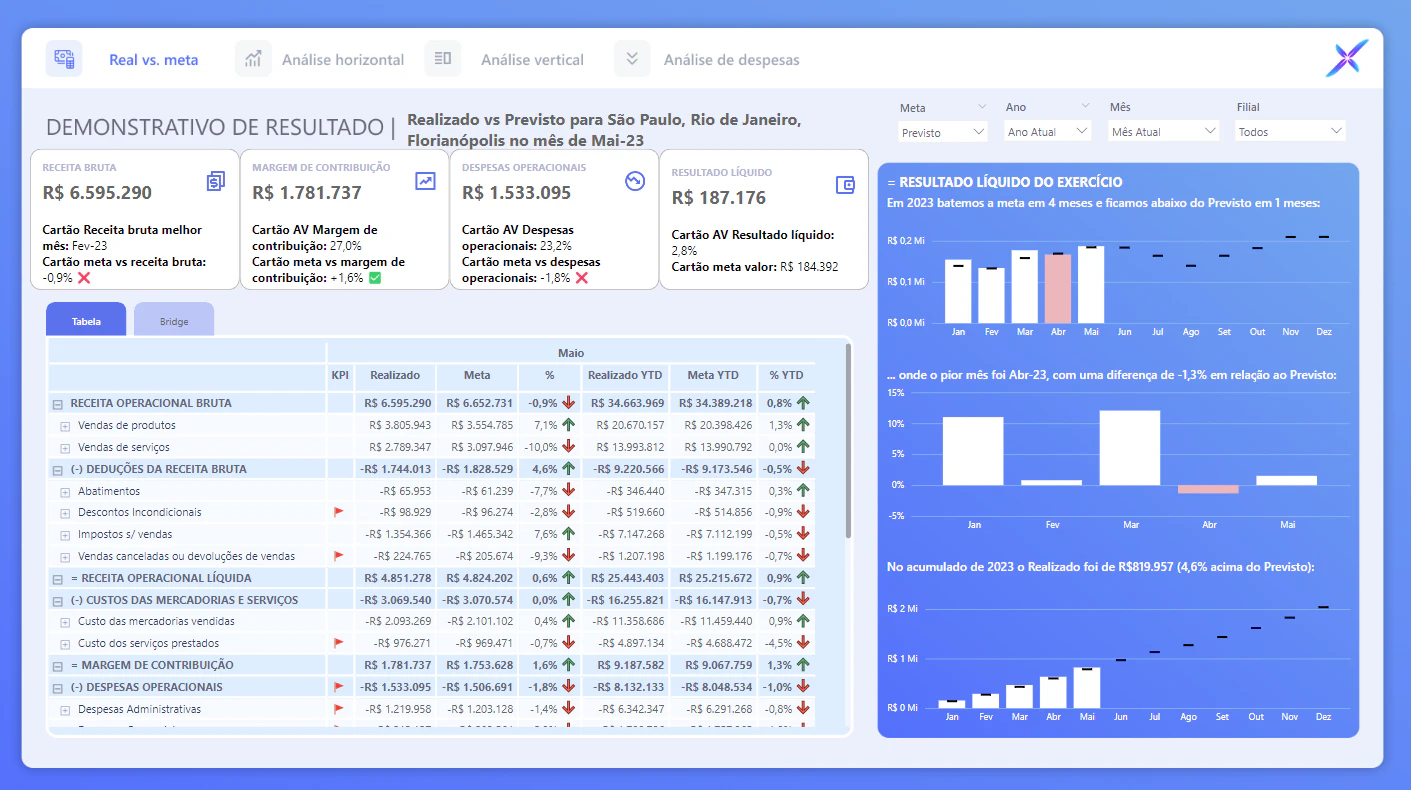Click the cell value -R$ 1.744.013
Screen dimensions: 1411x790
(396, 469)
